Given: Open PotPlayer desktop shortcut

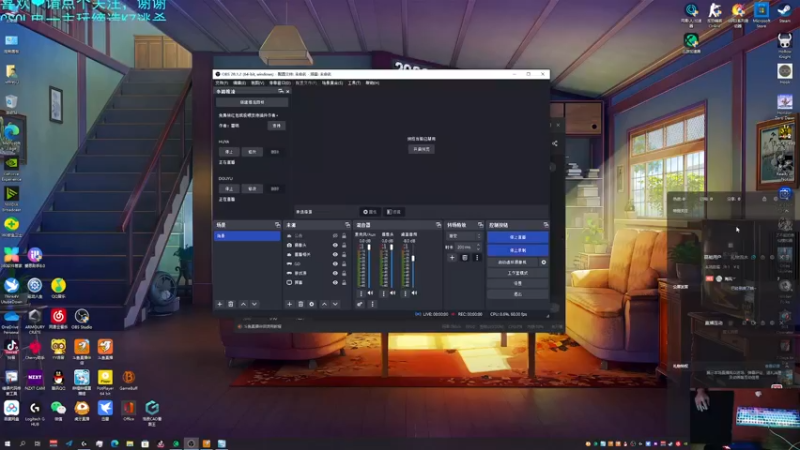Looking at the screenshot, I should 105,382.
